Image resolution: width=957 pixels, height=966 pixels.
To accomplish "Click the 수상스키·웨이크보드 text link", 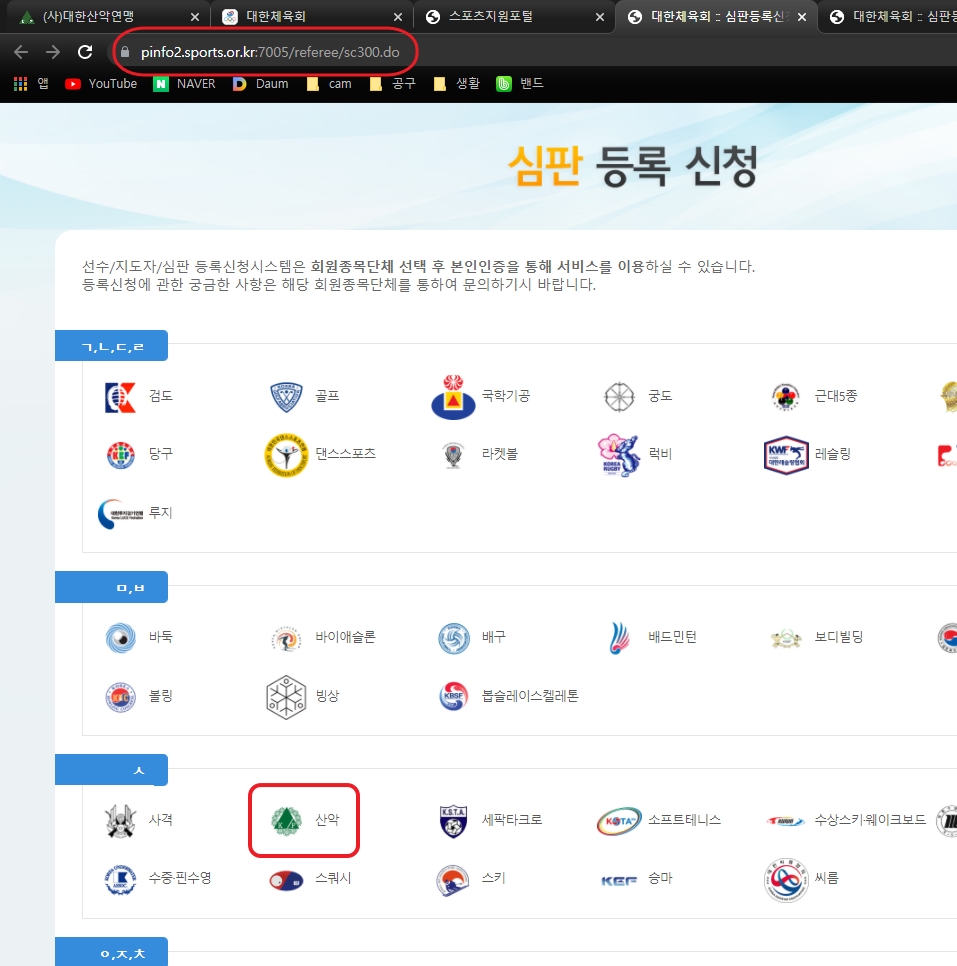I will click(x=870, y=821).
